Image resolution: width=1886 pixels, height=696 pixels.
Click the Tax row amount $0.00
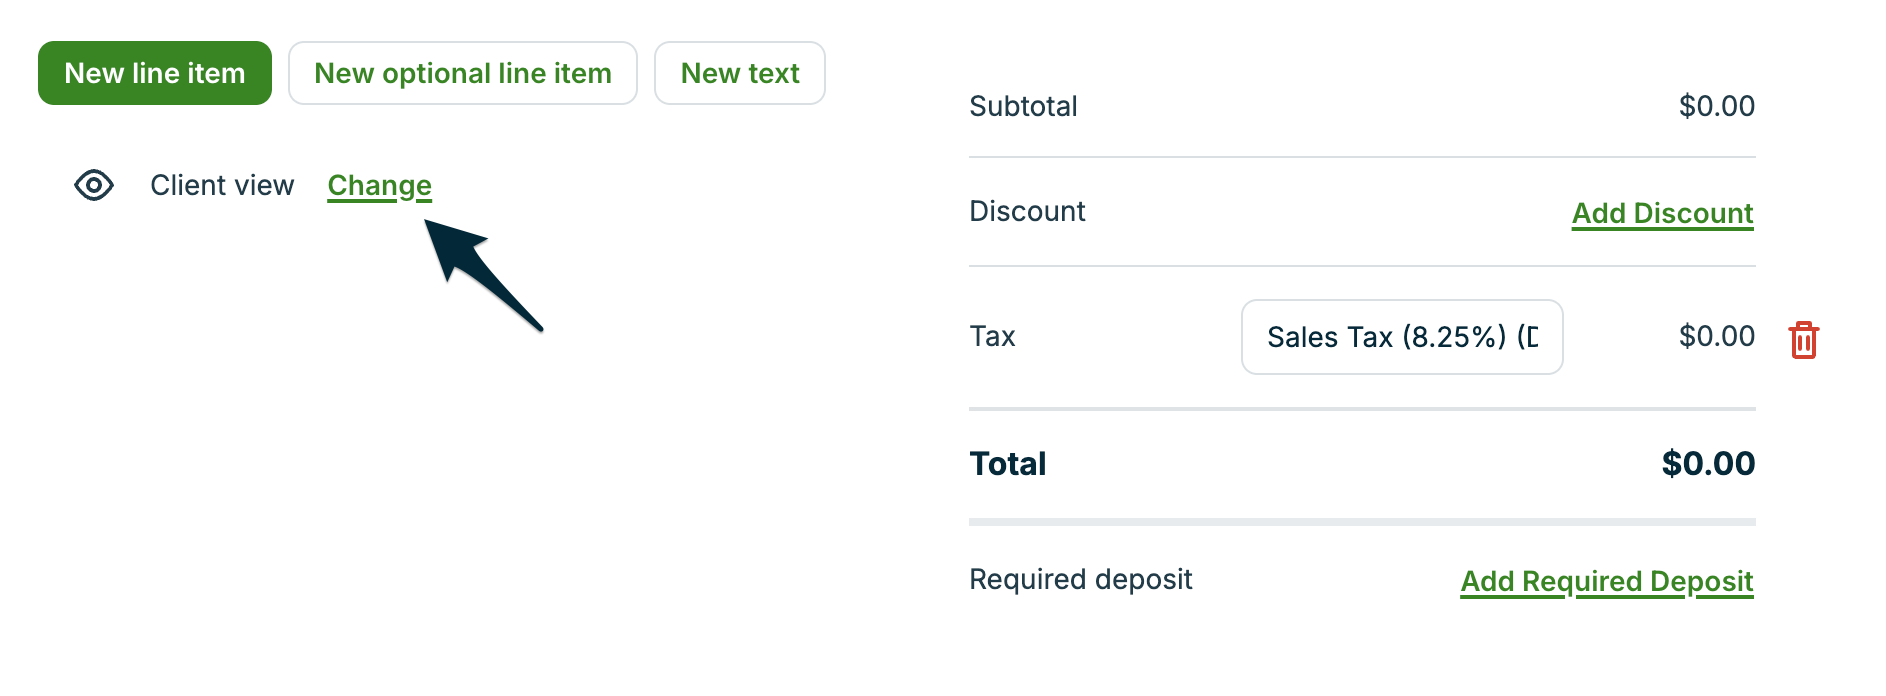[x=1716, y=336]
